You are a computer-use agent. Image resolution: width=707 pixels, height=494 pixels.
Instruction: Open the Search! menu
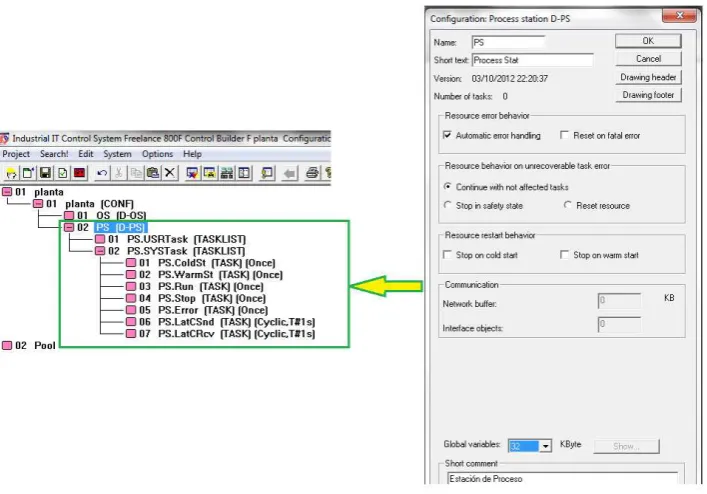click(x=54, y=154)
